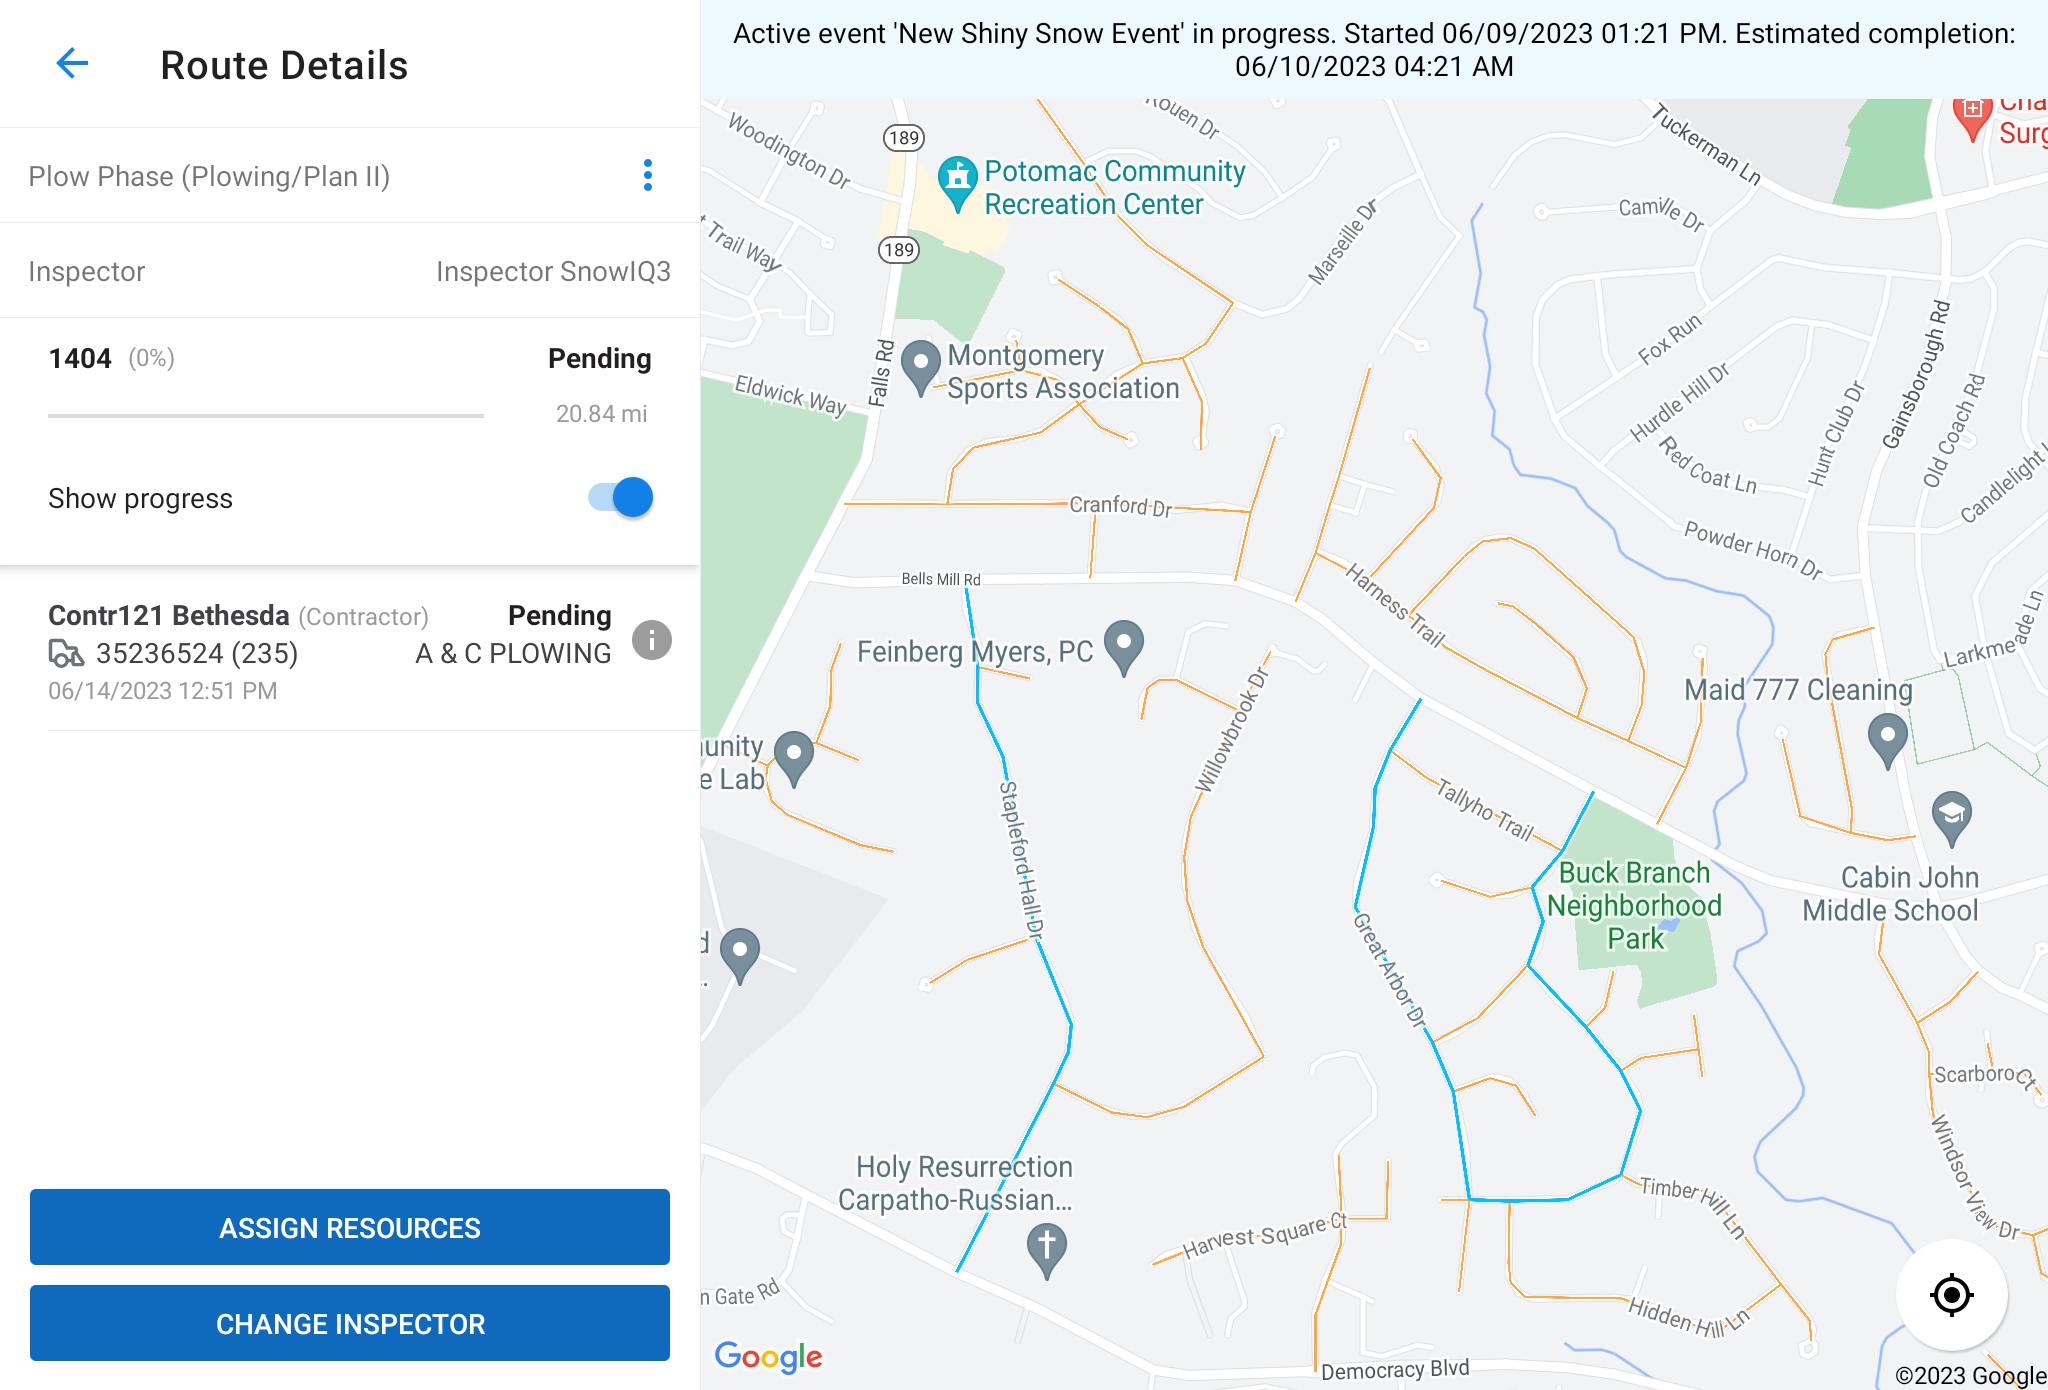The image size is (2048, 1390).
Task: Click the Inspector SnowIQ3 row
Action: (350, 271)
